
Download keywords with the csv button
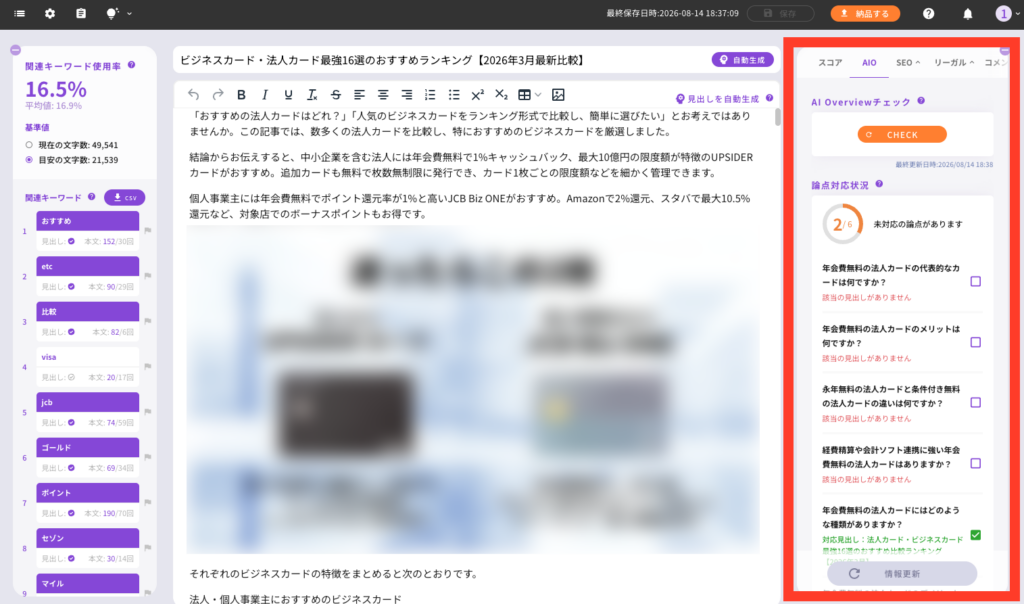pos(125,197)
